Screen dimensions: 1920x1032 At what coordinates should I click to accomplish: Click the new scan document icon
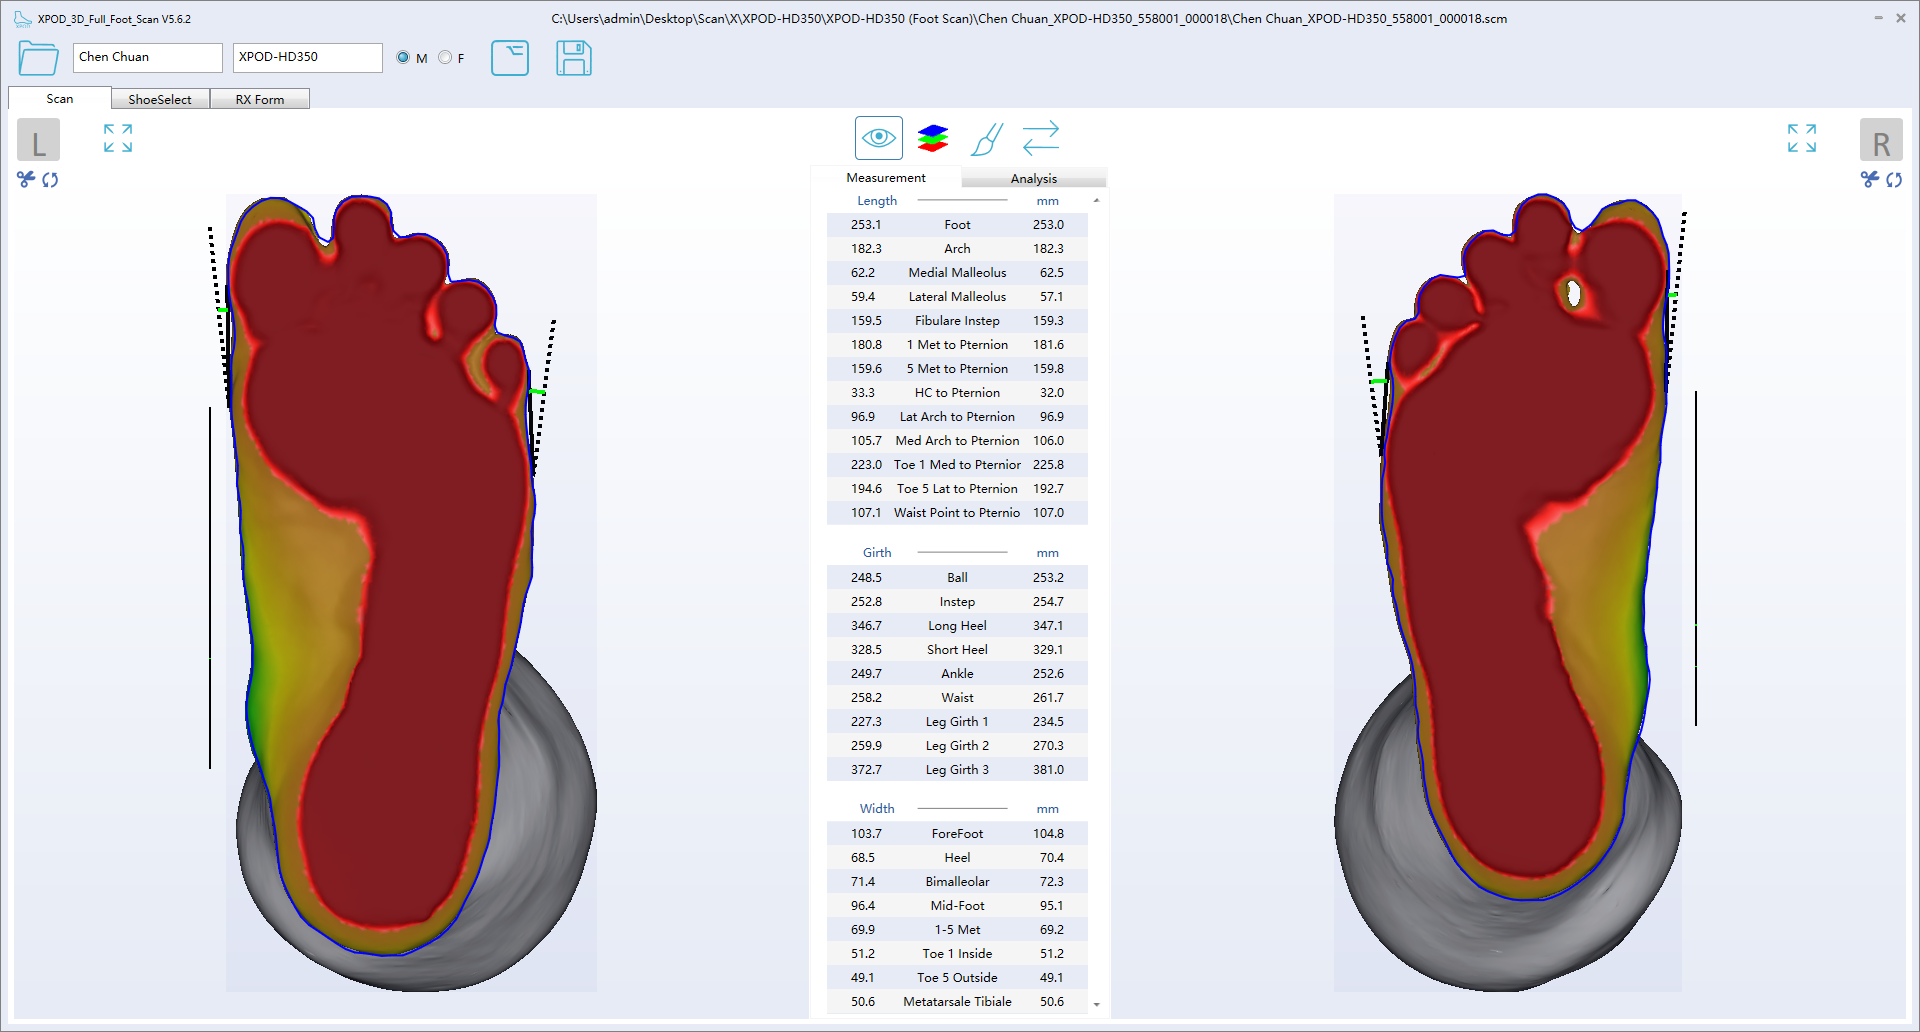pyautogui.click(x=510, y=58)
